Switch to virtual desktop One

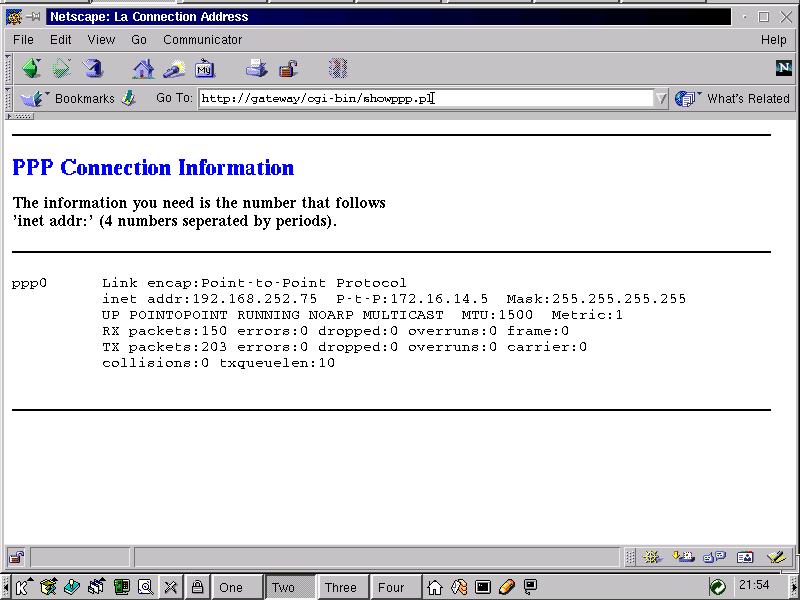pos(231,587)
